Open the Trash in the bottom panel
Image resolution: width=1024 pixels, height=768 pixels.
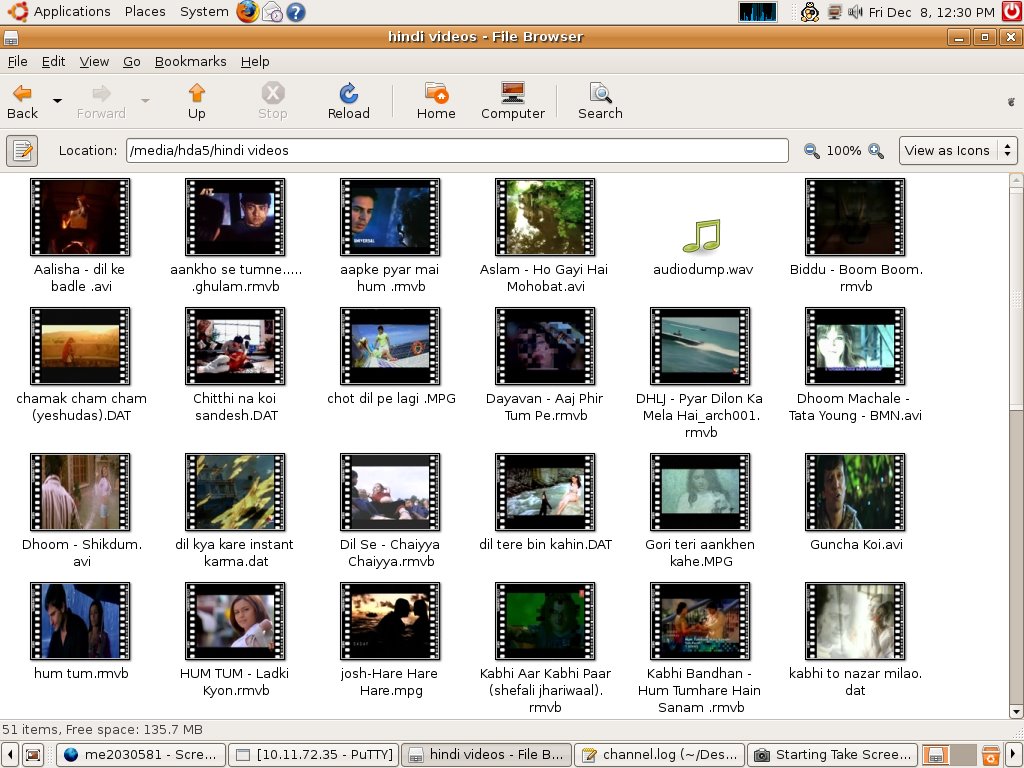(x=991, y=755)
